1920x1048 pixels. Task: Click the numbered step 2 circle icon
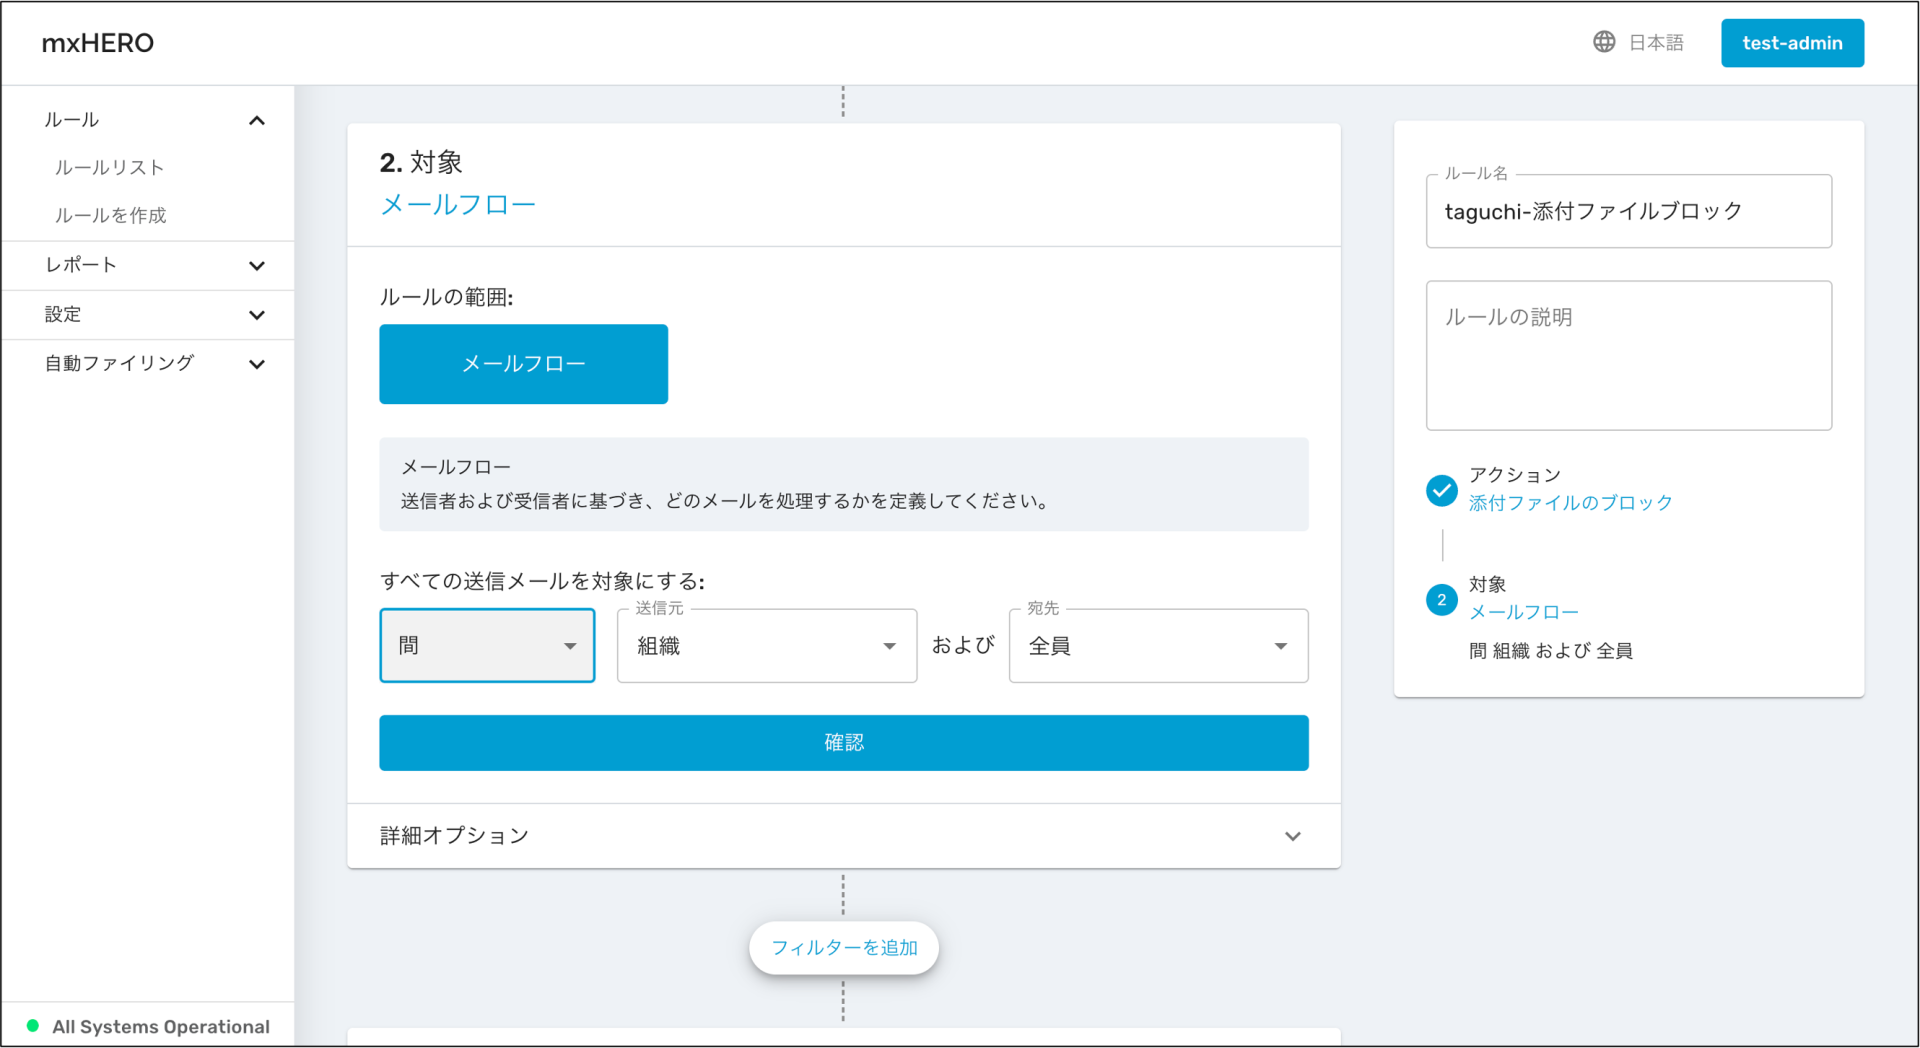tap(1441, 600)
